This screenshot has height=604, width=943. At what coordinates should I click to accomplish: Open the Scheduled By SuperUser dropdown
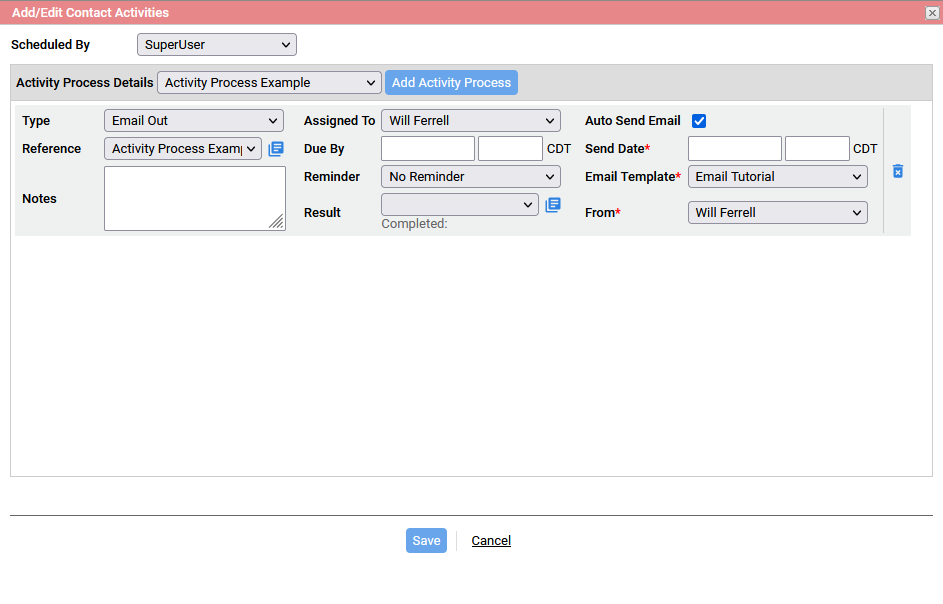tap(217, 45)
